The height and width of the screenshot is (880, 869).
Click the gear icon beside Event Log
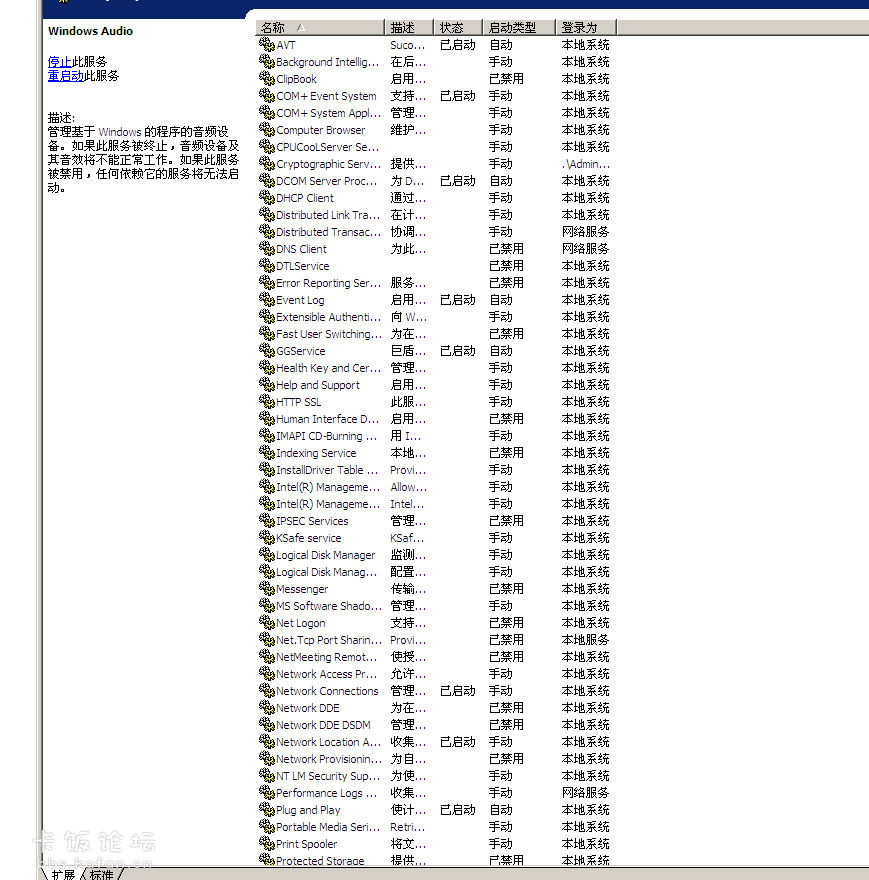click(x=267, y=300)
